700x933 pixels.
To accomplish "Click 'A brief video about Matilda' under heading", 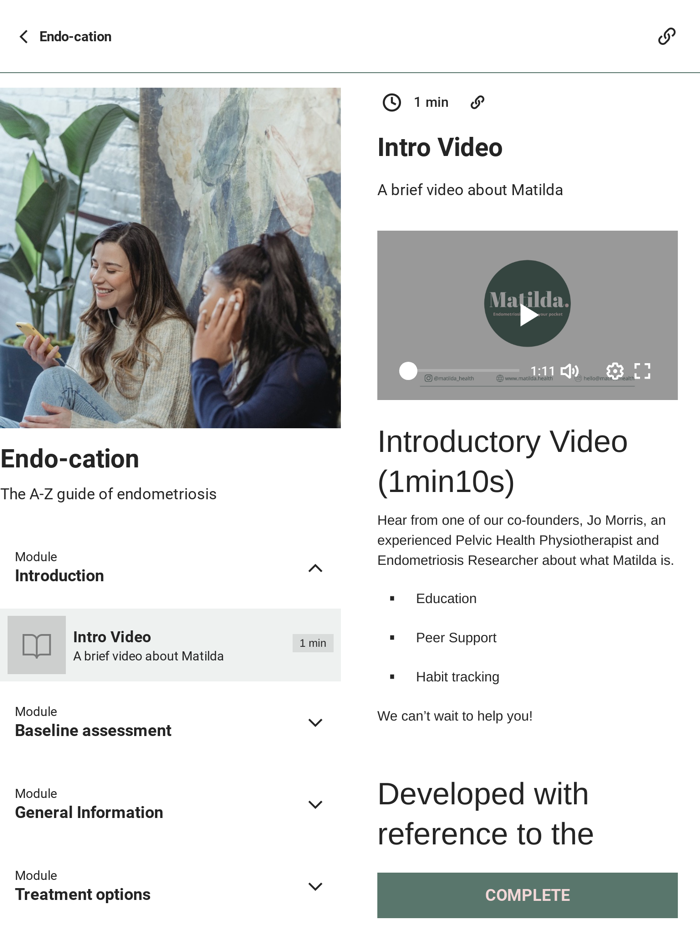I will click(x=470, y=190).
